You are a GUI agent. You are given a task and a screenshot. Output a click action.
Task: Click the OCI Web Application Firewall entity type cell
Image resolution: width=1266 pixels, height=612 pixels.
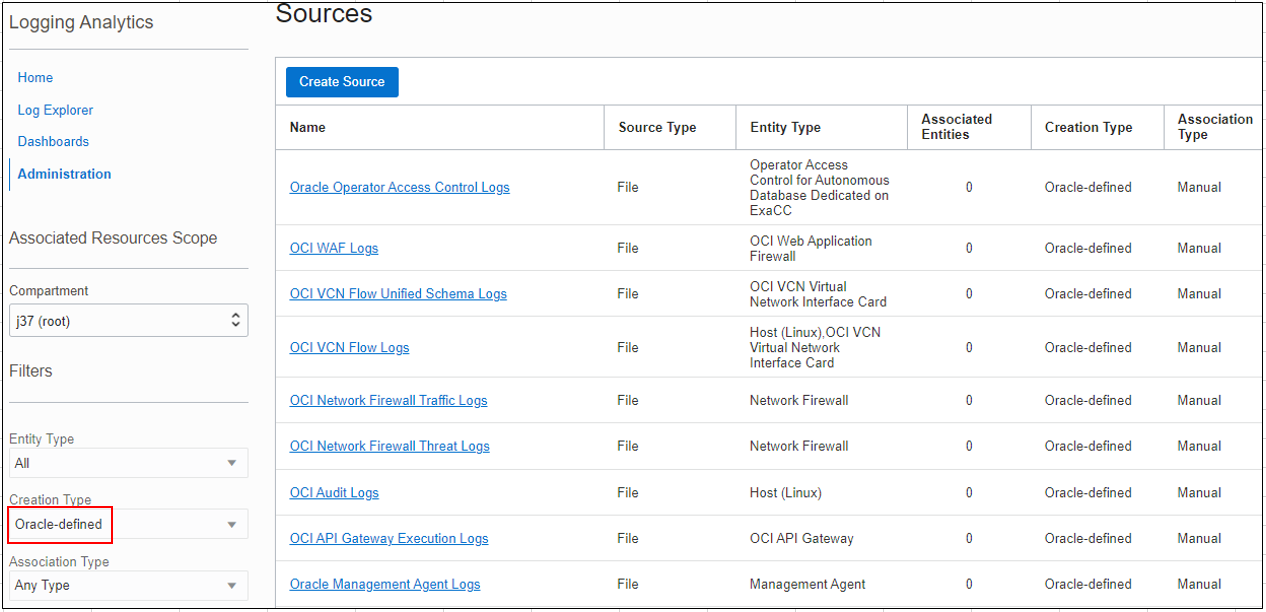tap(811, 248)
